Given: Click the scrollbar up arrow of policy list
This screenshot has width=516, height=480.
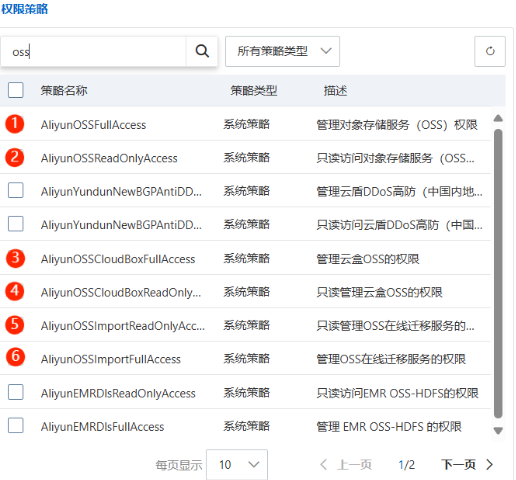Looking at the screenshot, I should tap(498, 118).
